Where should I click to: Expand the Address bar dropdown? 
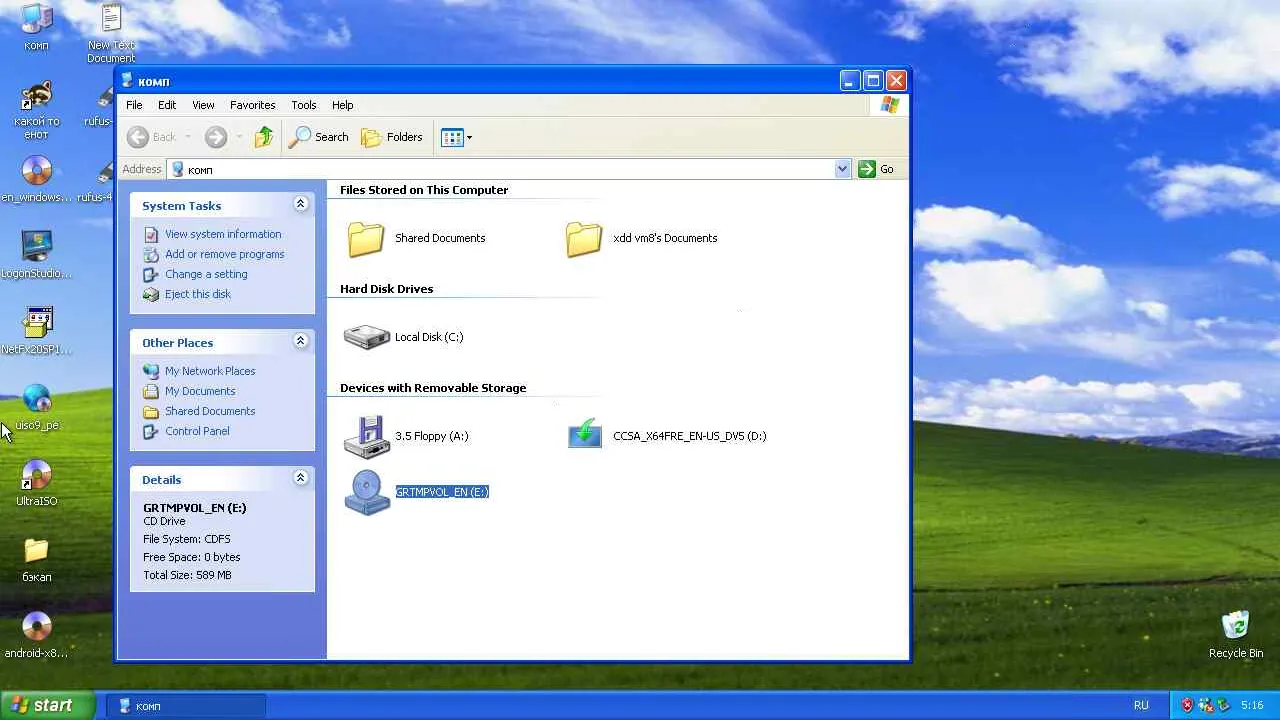(842, 169)
